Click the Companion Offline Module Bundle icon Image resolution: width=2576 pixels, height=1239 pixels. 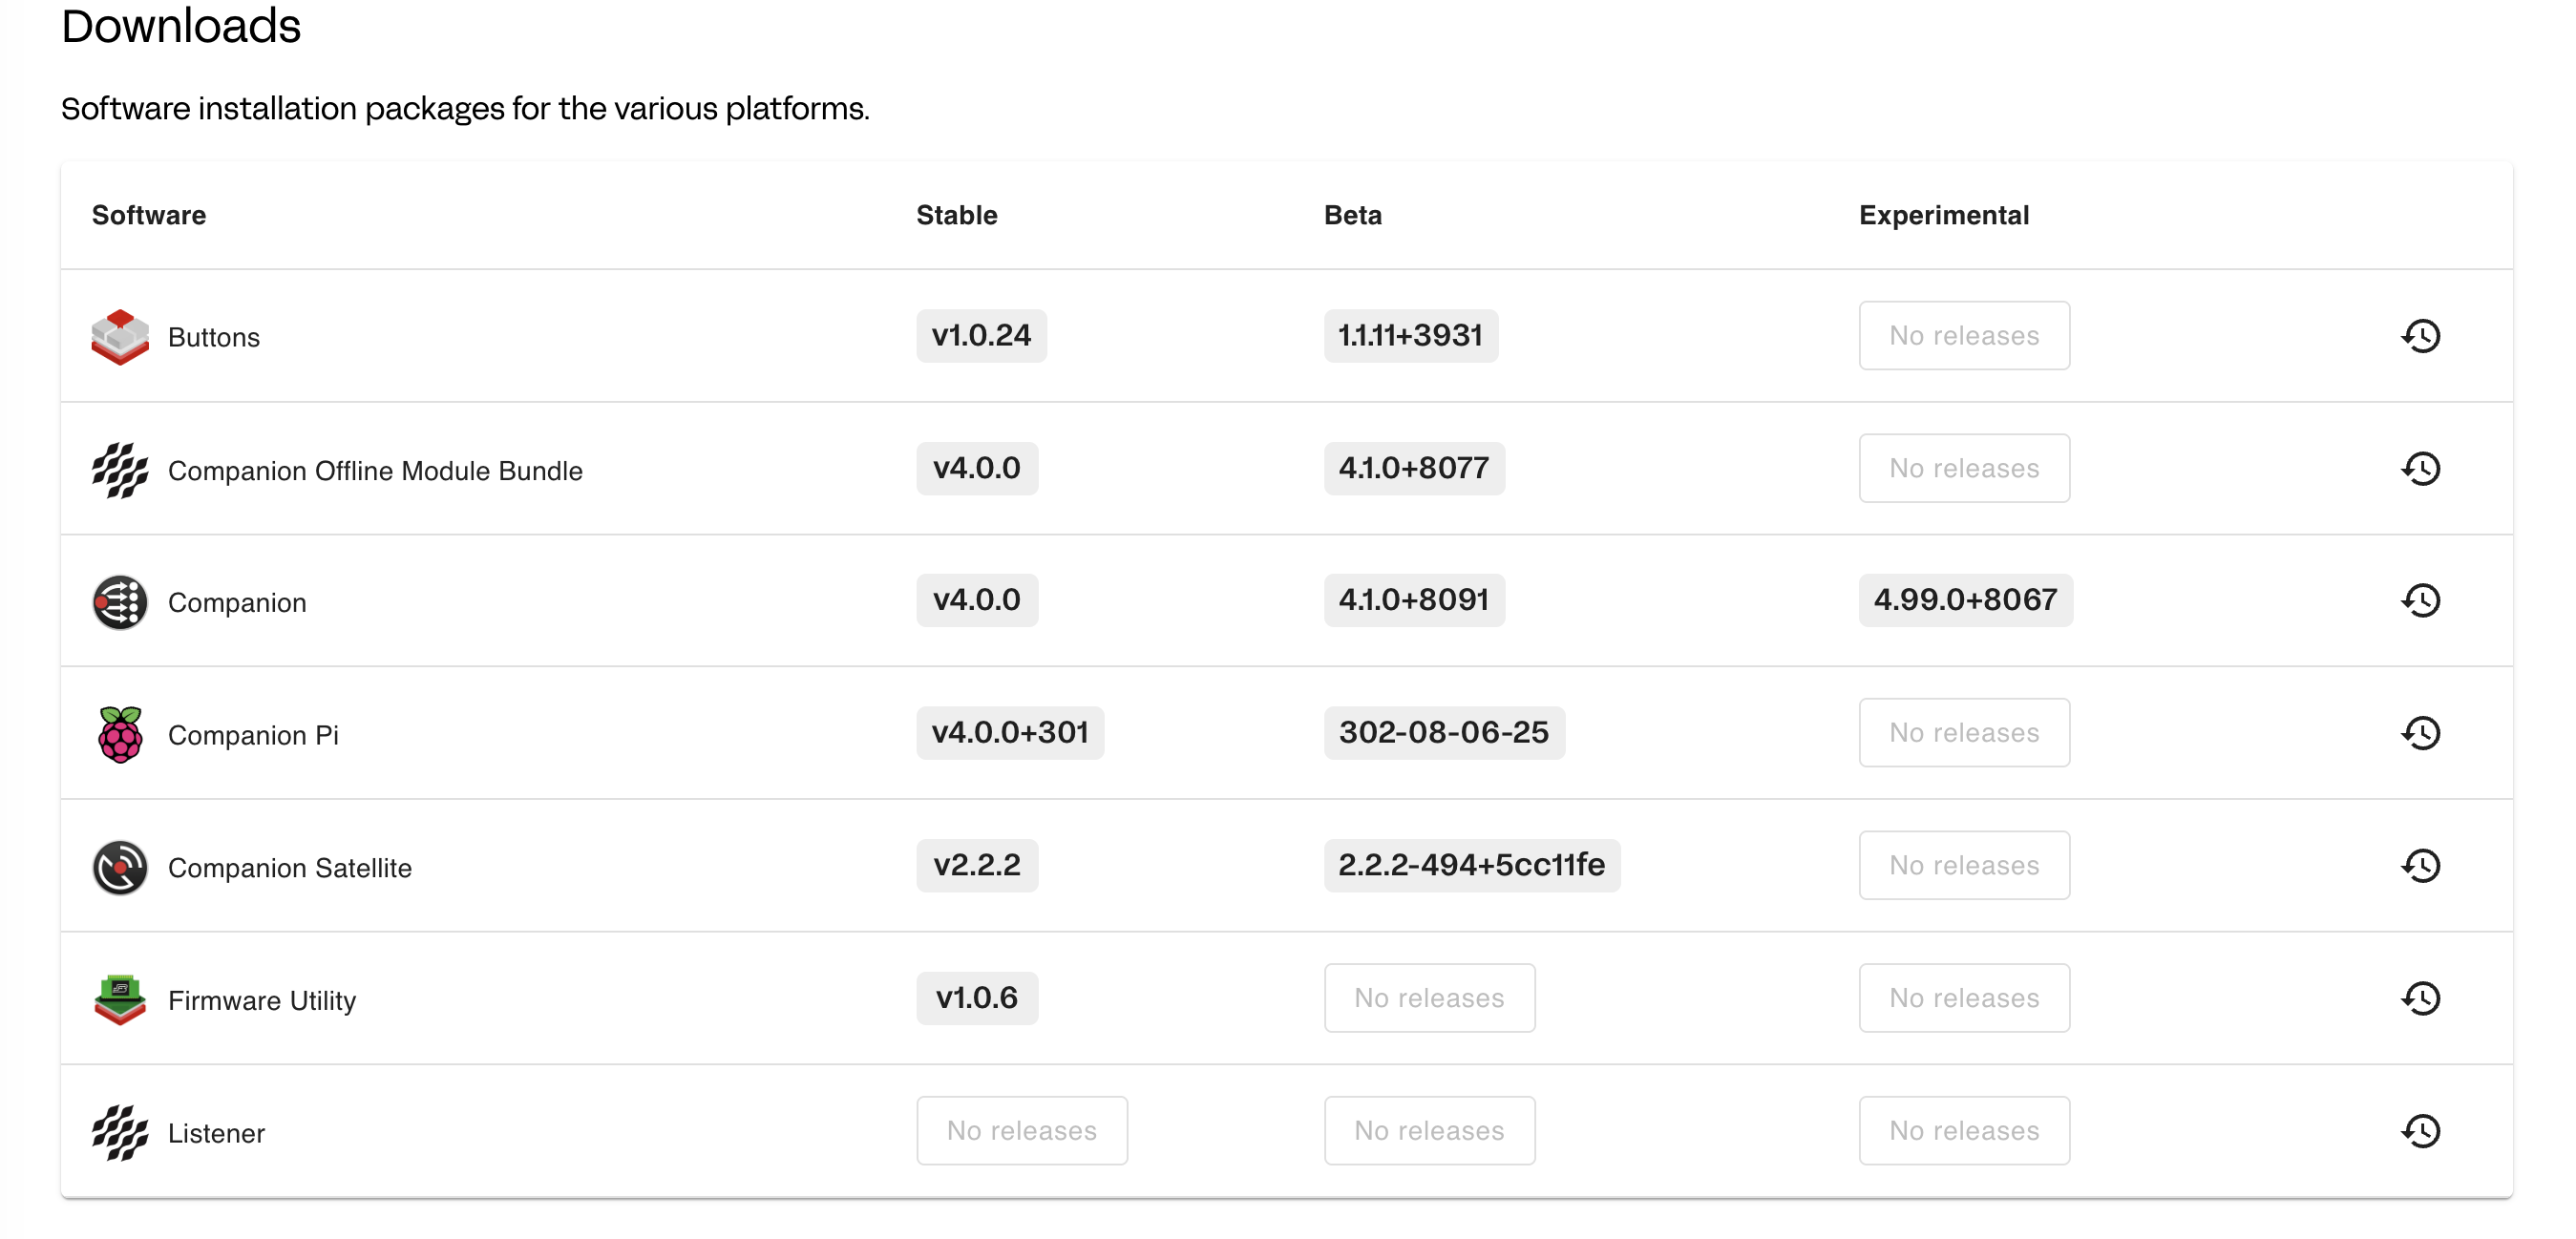(x=120, y=470)
